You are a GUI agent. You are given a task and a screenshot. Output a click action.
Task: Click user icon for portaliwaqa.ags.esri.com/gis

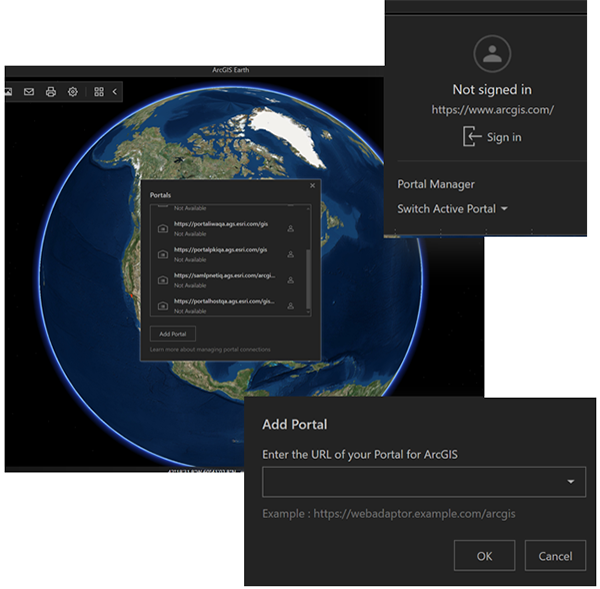[291, 229]
